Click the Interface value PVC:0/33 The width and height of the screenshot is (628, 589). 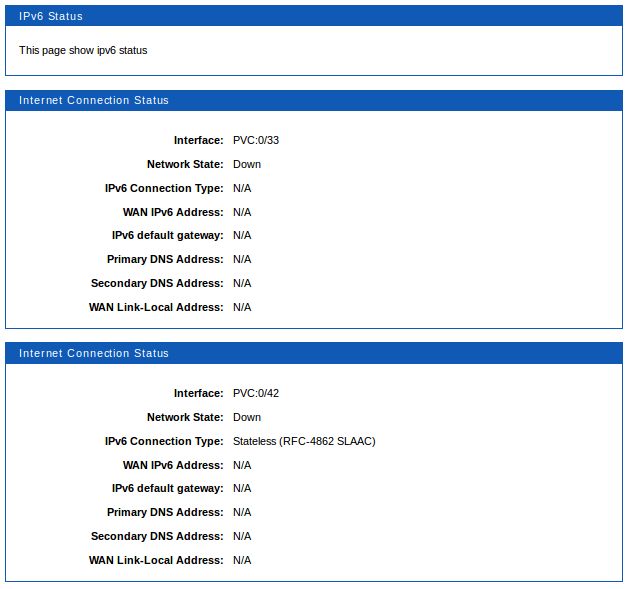click(256, 140)
